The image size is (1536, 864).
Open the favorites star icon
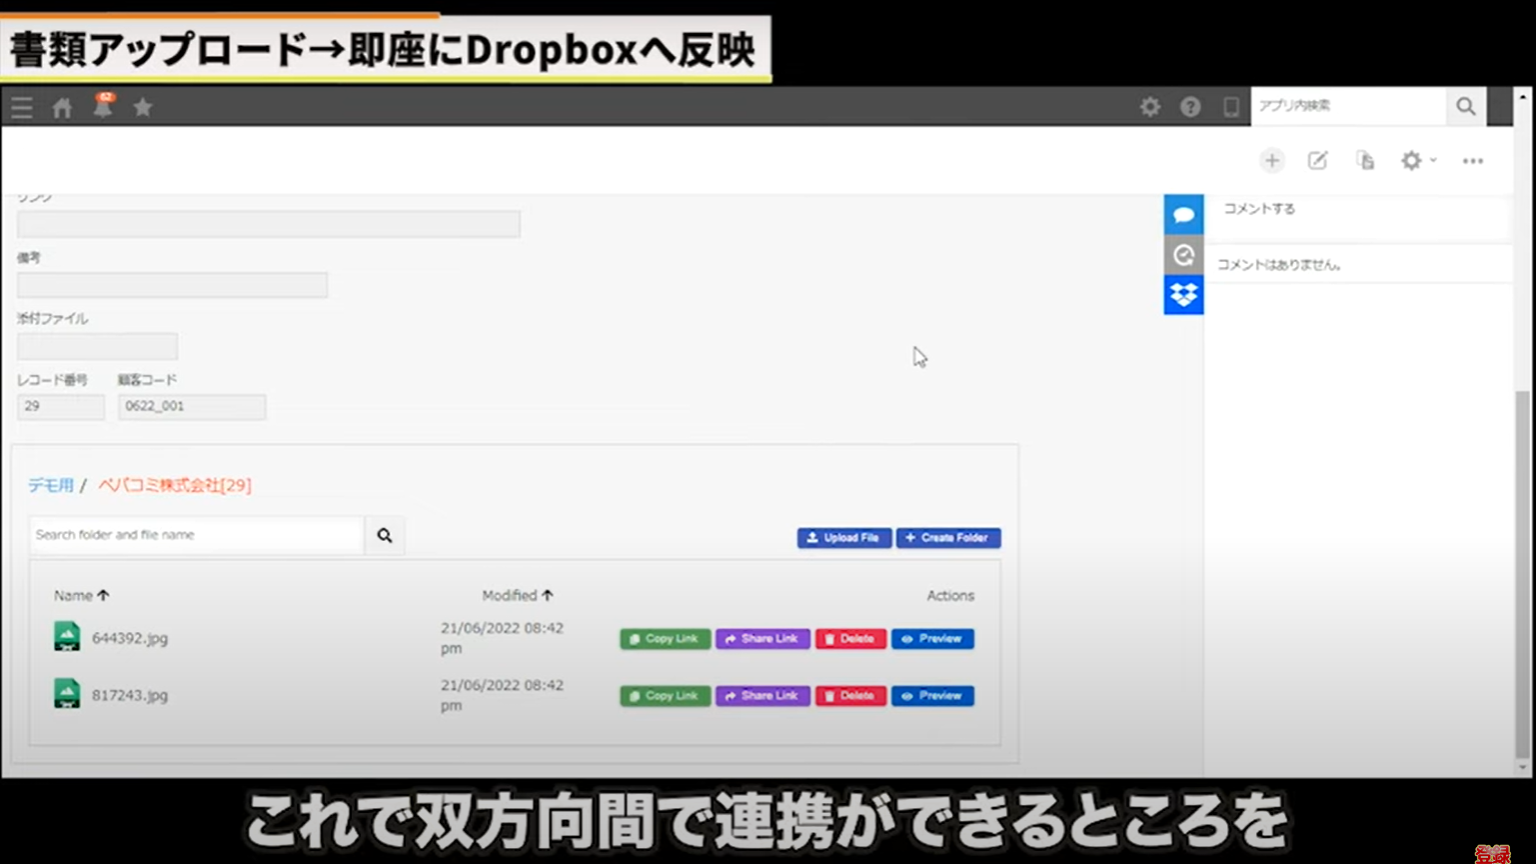pos(143,107)
